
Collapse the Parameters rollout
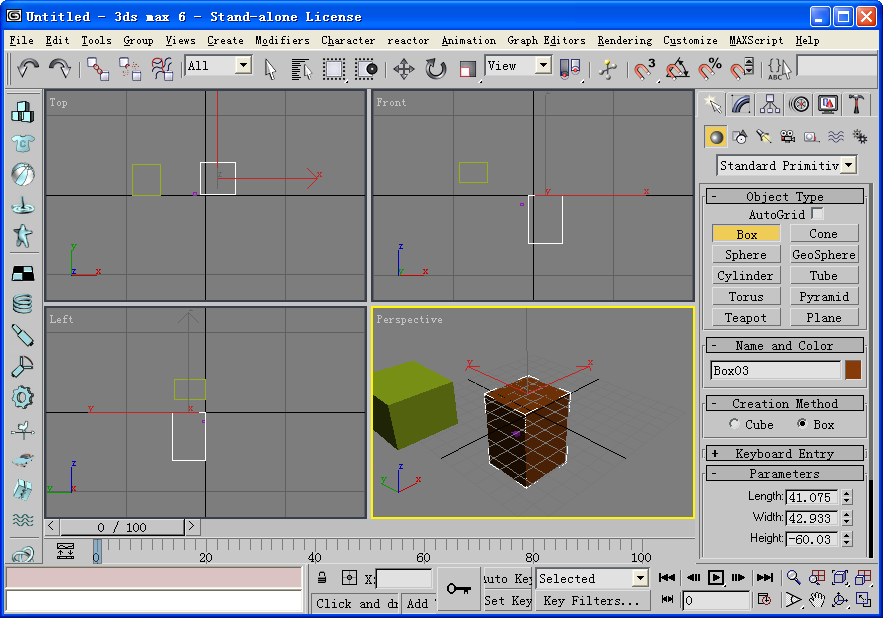click(784, 473)
